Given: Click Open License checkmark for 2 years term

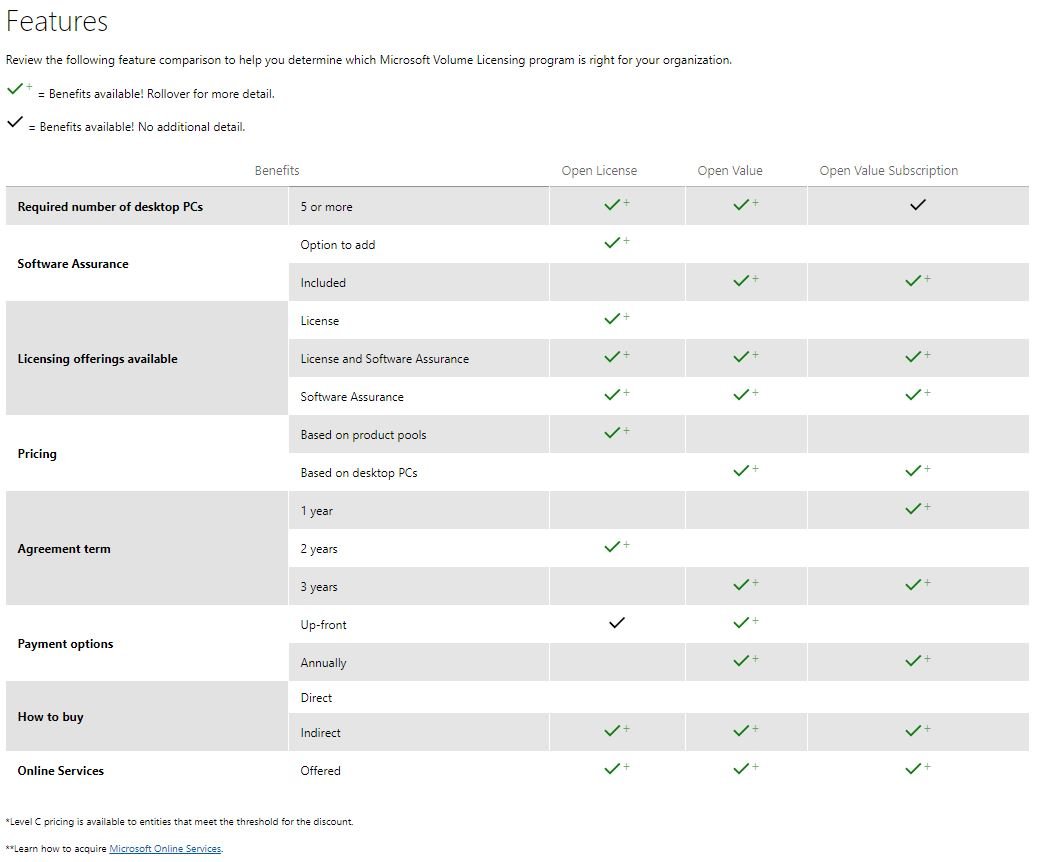Looking at the screenshot, I should [x=615, y=547].
